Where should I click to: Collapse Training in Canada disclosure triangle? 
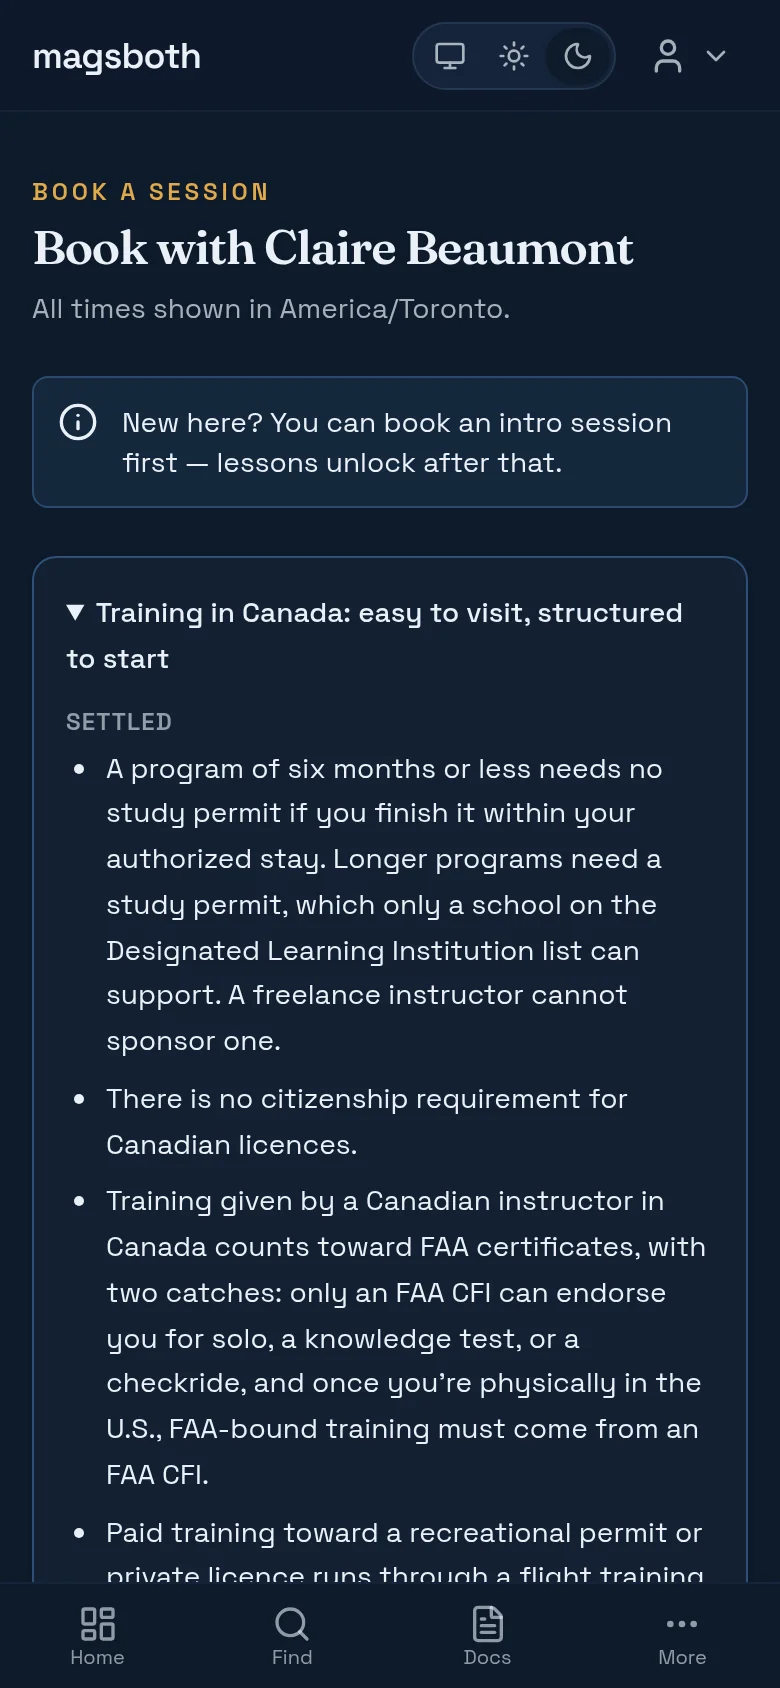click(75, 612)
